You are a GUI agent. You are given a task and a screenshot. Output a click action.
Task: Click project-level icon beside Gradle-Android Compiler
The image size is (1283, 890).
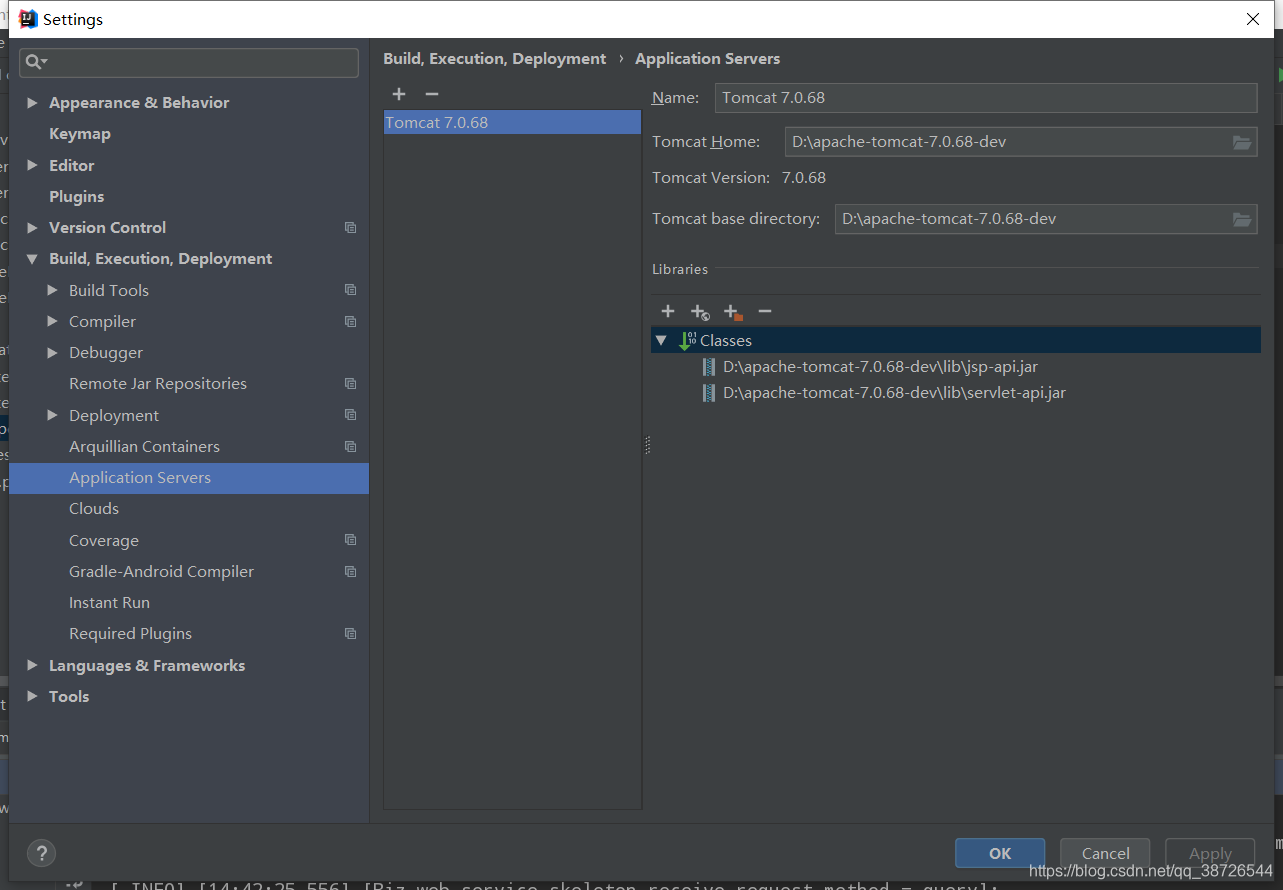click(x=350, y=572)
